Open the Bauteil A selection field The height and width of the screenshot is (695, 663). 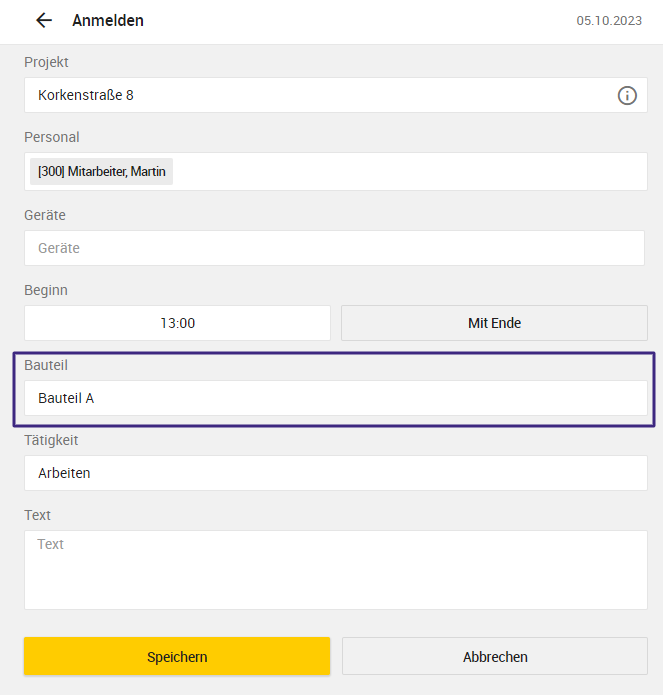(335, 398)
